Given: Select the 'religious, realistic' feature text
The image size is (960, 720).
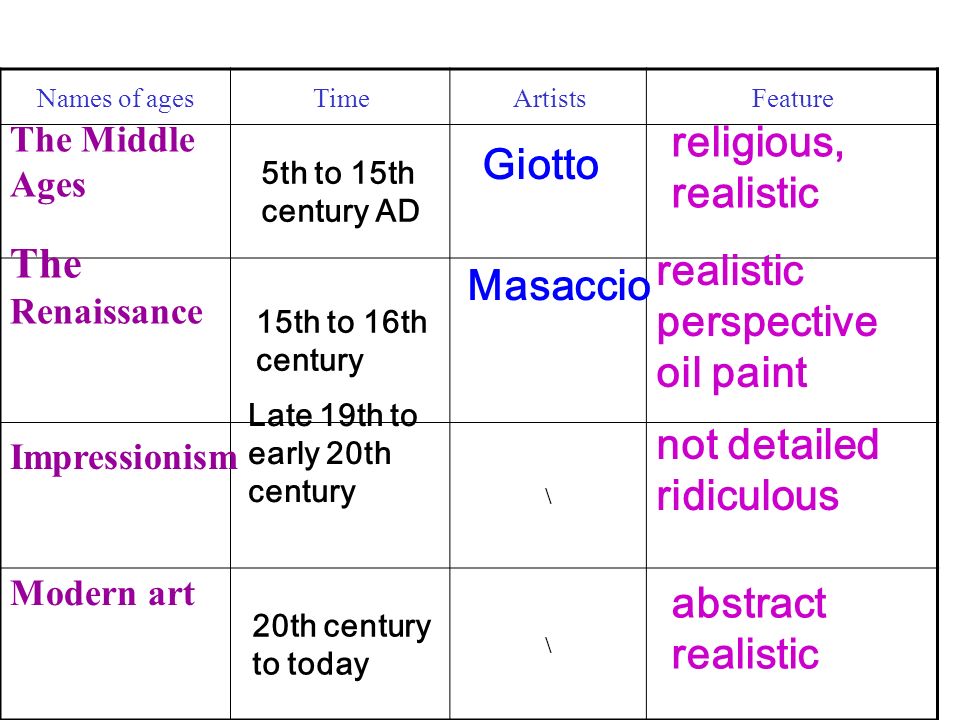Looking at the screenshot, I should coord(758,168).
